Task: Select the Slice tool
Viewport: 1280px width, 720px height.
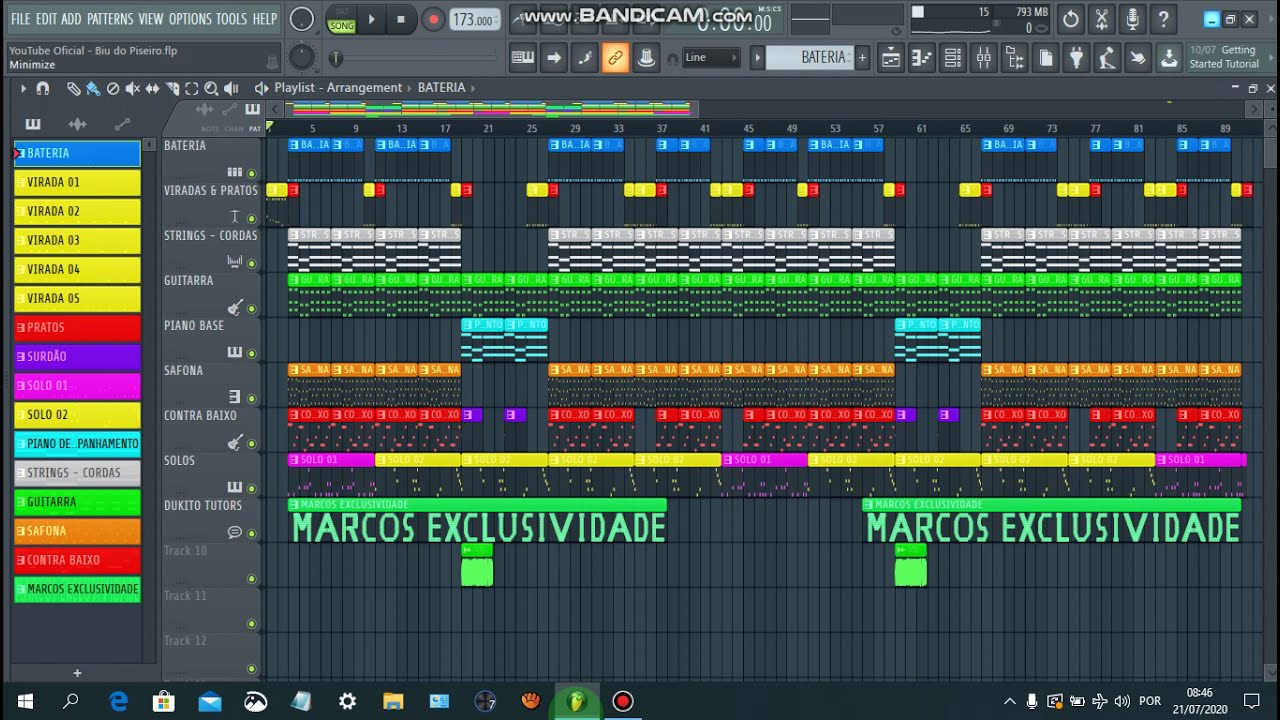Action: click(173, 88)
